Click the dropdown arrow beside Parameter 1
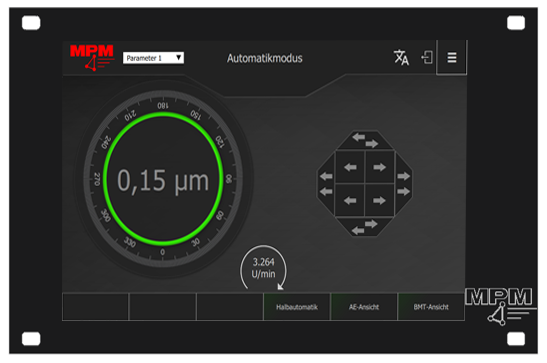Viewport: 547px width, 363px height. tap(179, 58)
